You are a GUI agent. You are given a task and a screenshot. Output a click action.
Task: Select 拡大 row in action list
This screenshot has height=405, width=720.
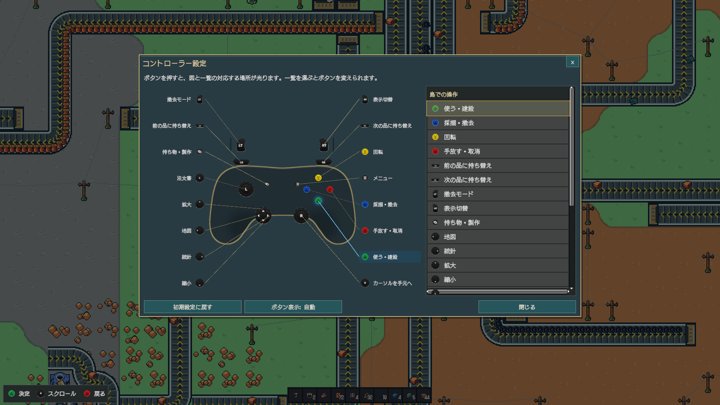pyautogui.click(x=498, y=265)
